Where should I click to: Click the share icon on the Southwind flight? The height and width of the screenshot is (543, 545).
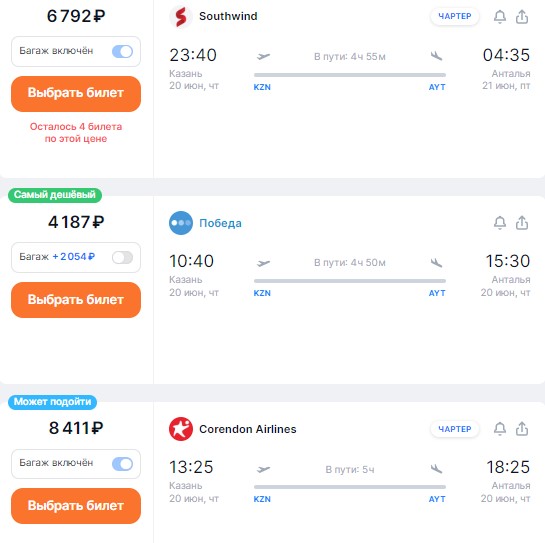[522, 16]
